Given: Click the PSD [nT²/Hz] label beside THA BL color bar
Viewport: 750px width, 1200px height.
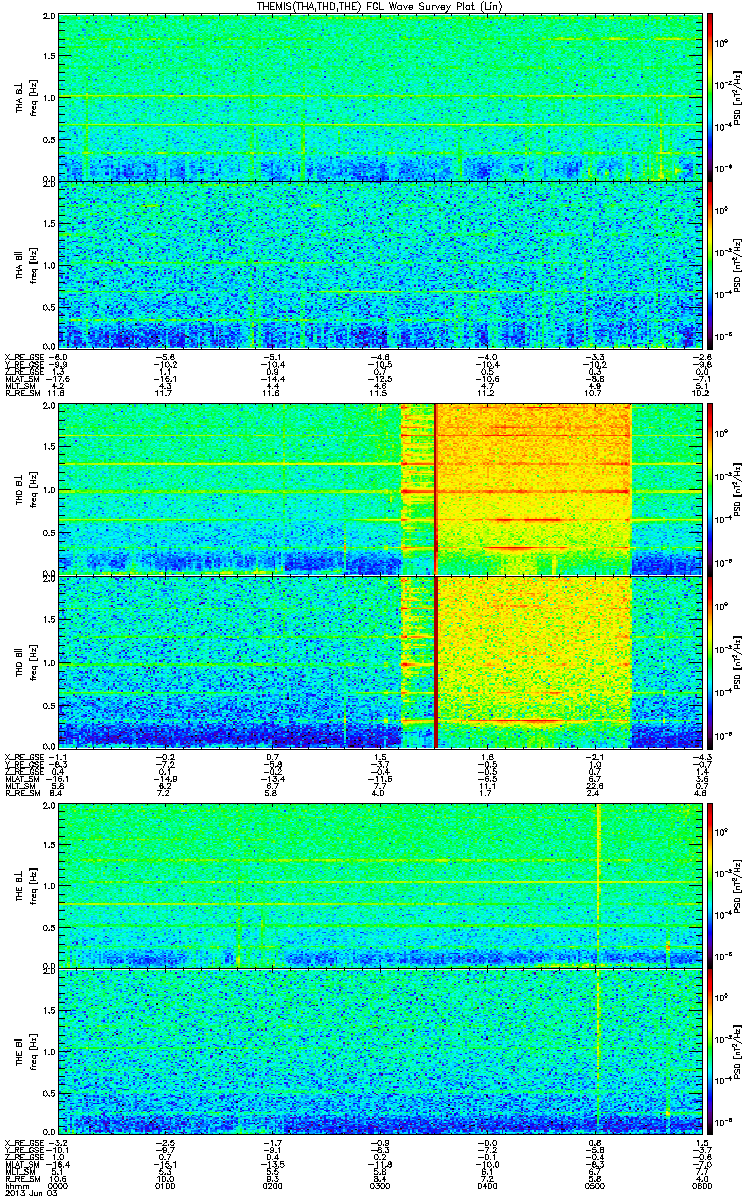Looking at the screenshot, I should tap(738, 97).
